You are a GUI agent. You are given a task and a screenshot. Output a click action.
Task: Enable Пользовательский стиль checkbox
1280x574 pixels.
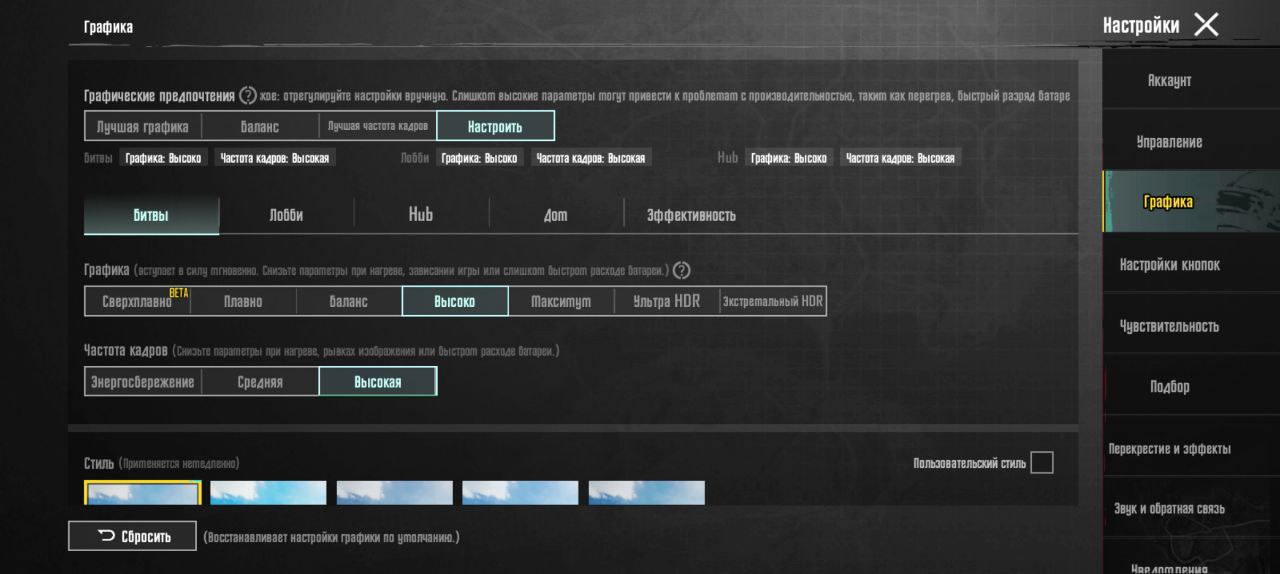pyautogui.click(x=1042, y=463)
